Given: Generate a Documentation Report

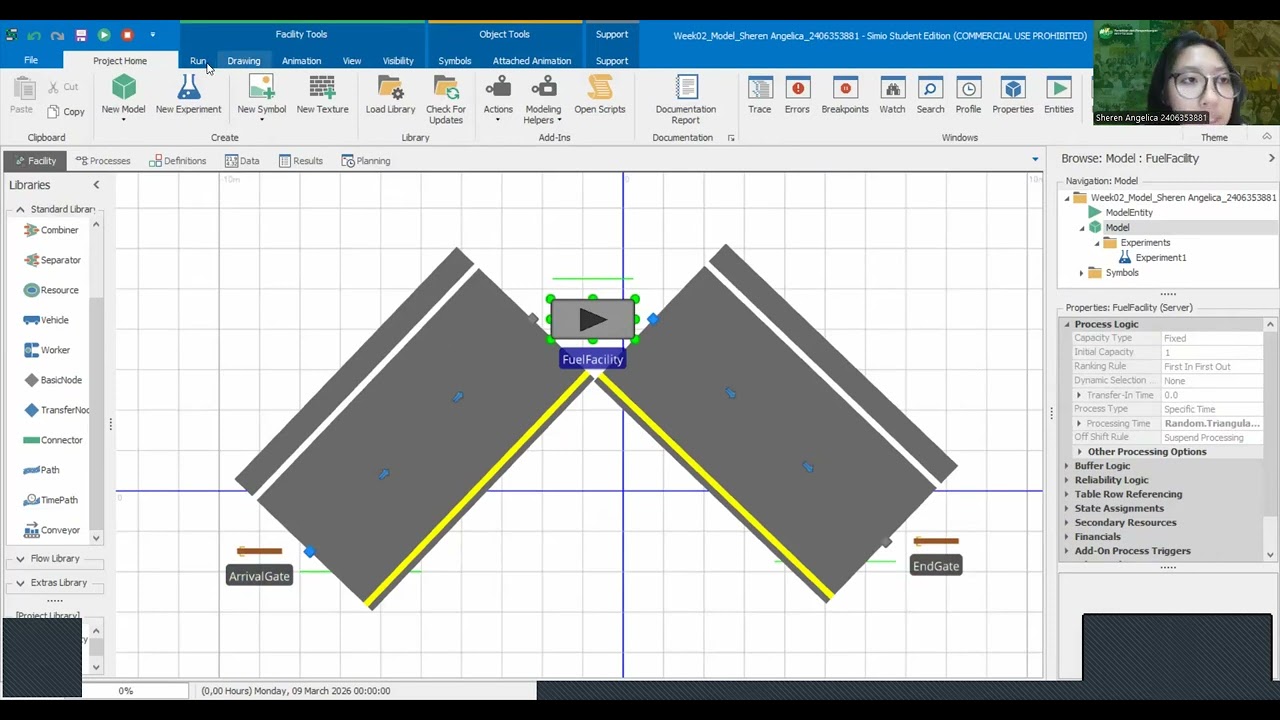Looking at the screenshot, I should (x=686, y=99).
